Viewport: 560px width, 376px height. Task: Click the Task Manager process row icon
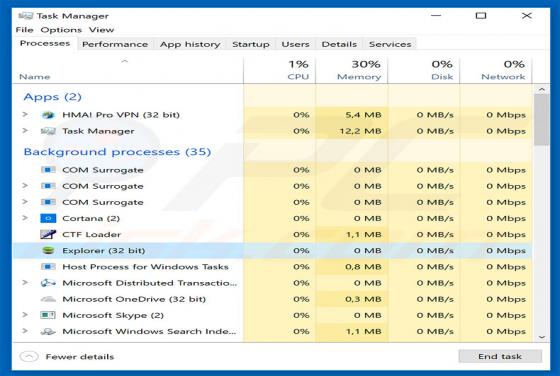[x=48, y=131]
